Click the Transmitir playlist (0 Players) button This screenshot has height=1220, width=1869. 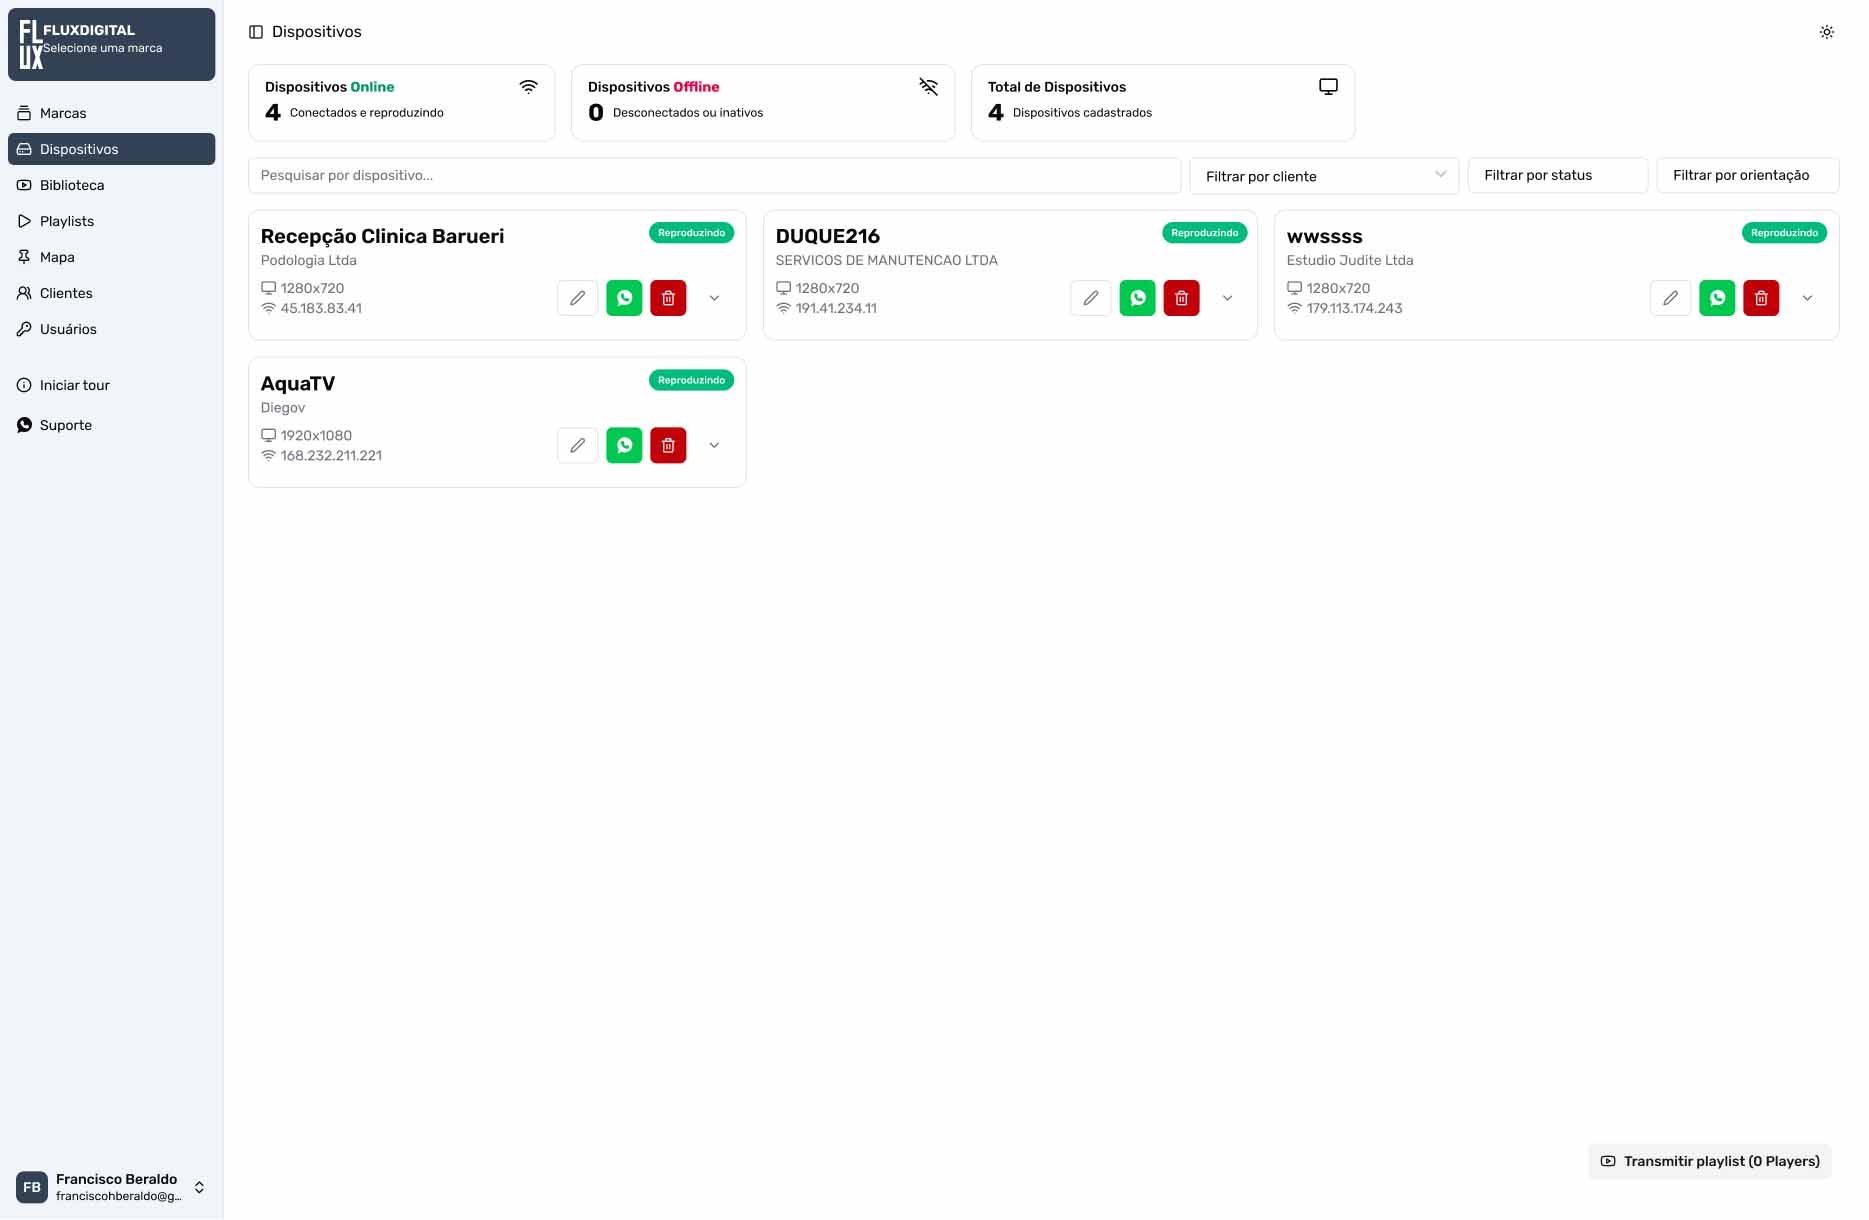tap(1709, 1161)
